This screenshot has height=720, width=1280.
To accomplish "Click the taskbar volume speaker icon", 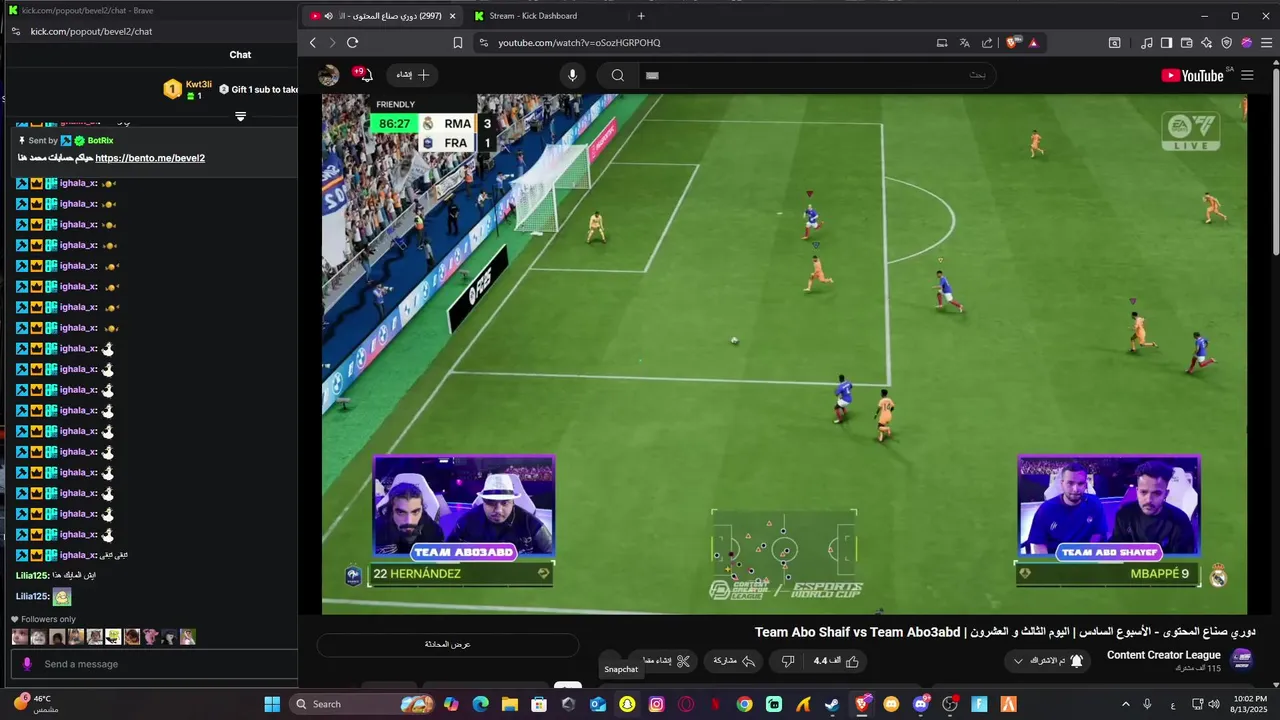I will (x=1214, y=704).
